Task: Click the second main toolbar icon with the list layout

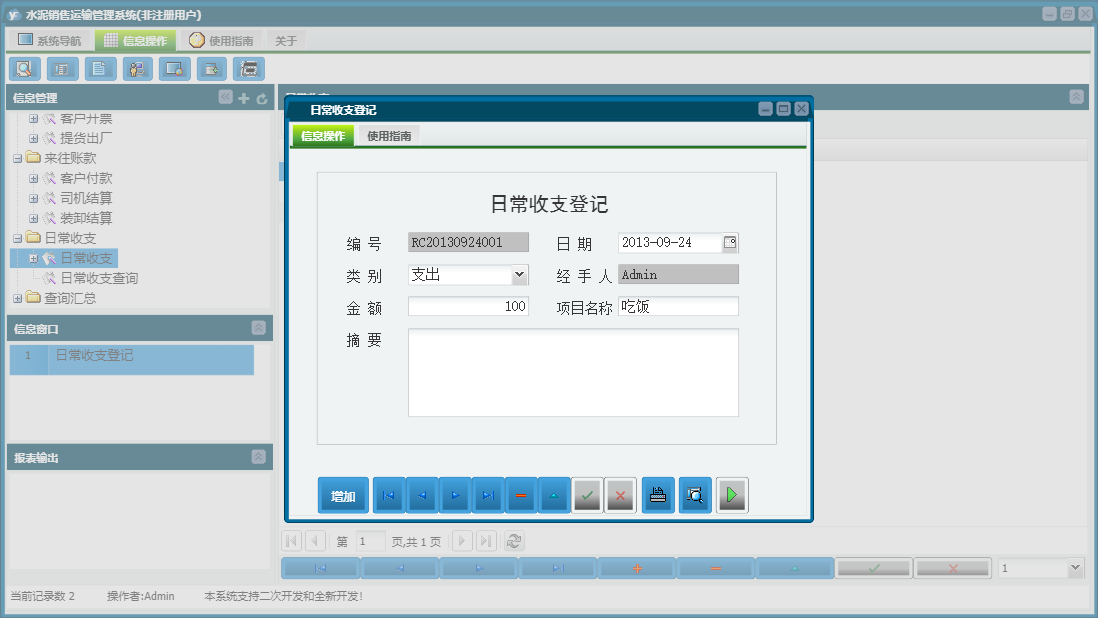Action: point(62,69)
